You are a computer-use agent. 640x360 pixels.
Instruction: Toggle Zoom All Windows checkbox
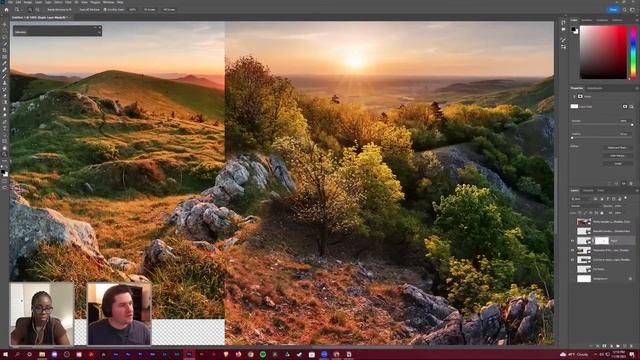click(78, 9)
